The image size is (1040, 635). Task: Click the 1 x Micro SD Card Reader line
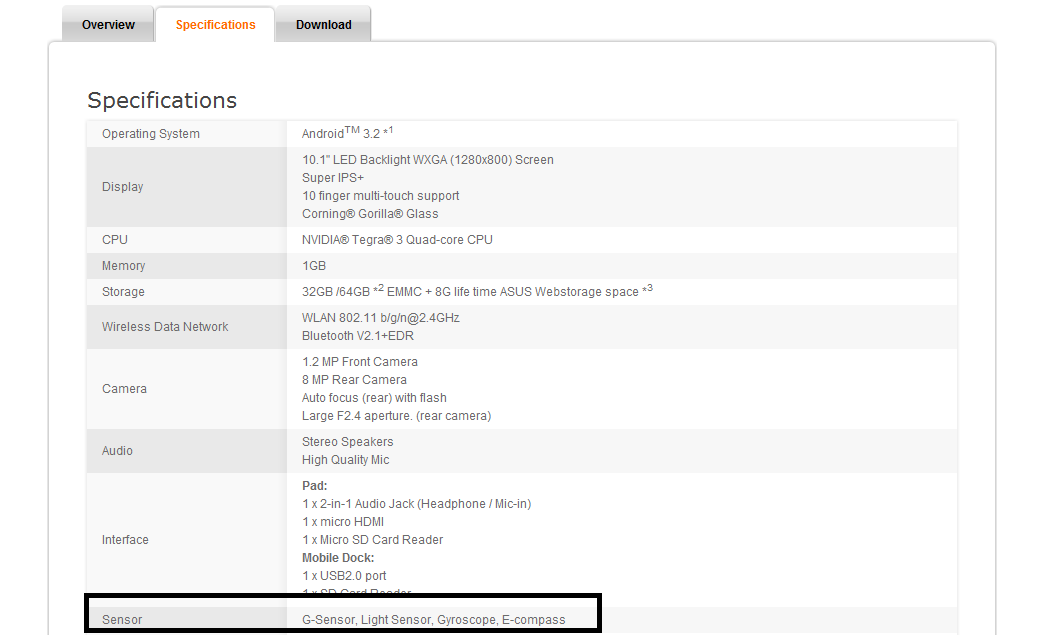point(372,539)
